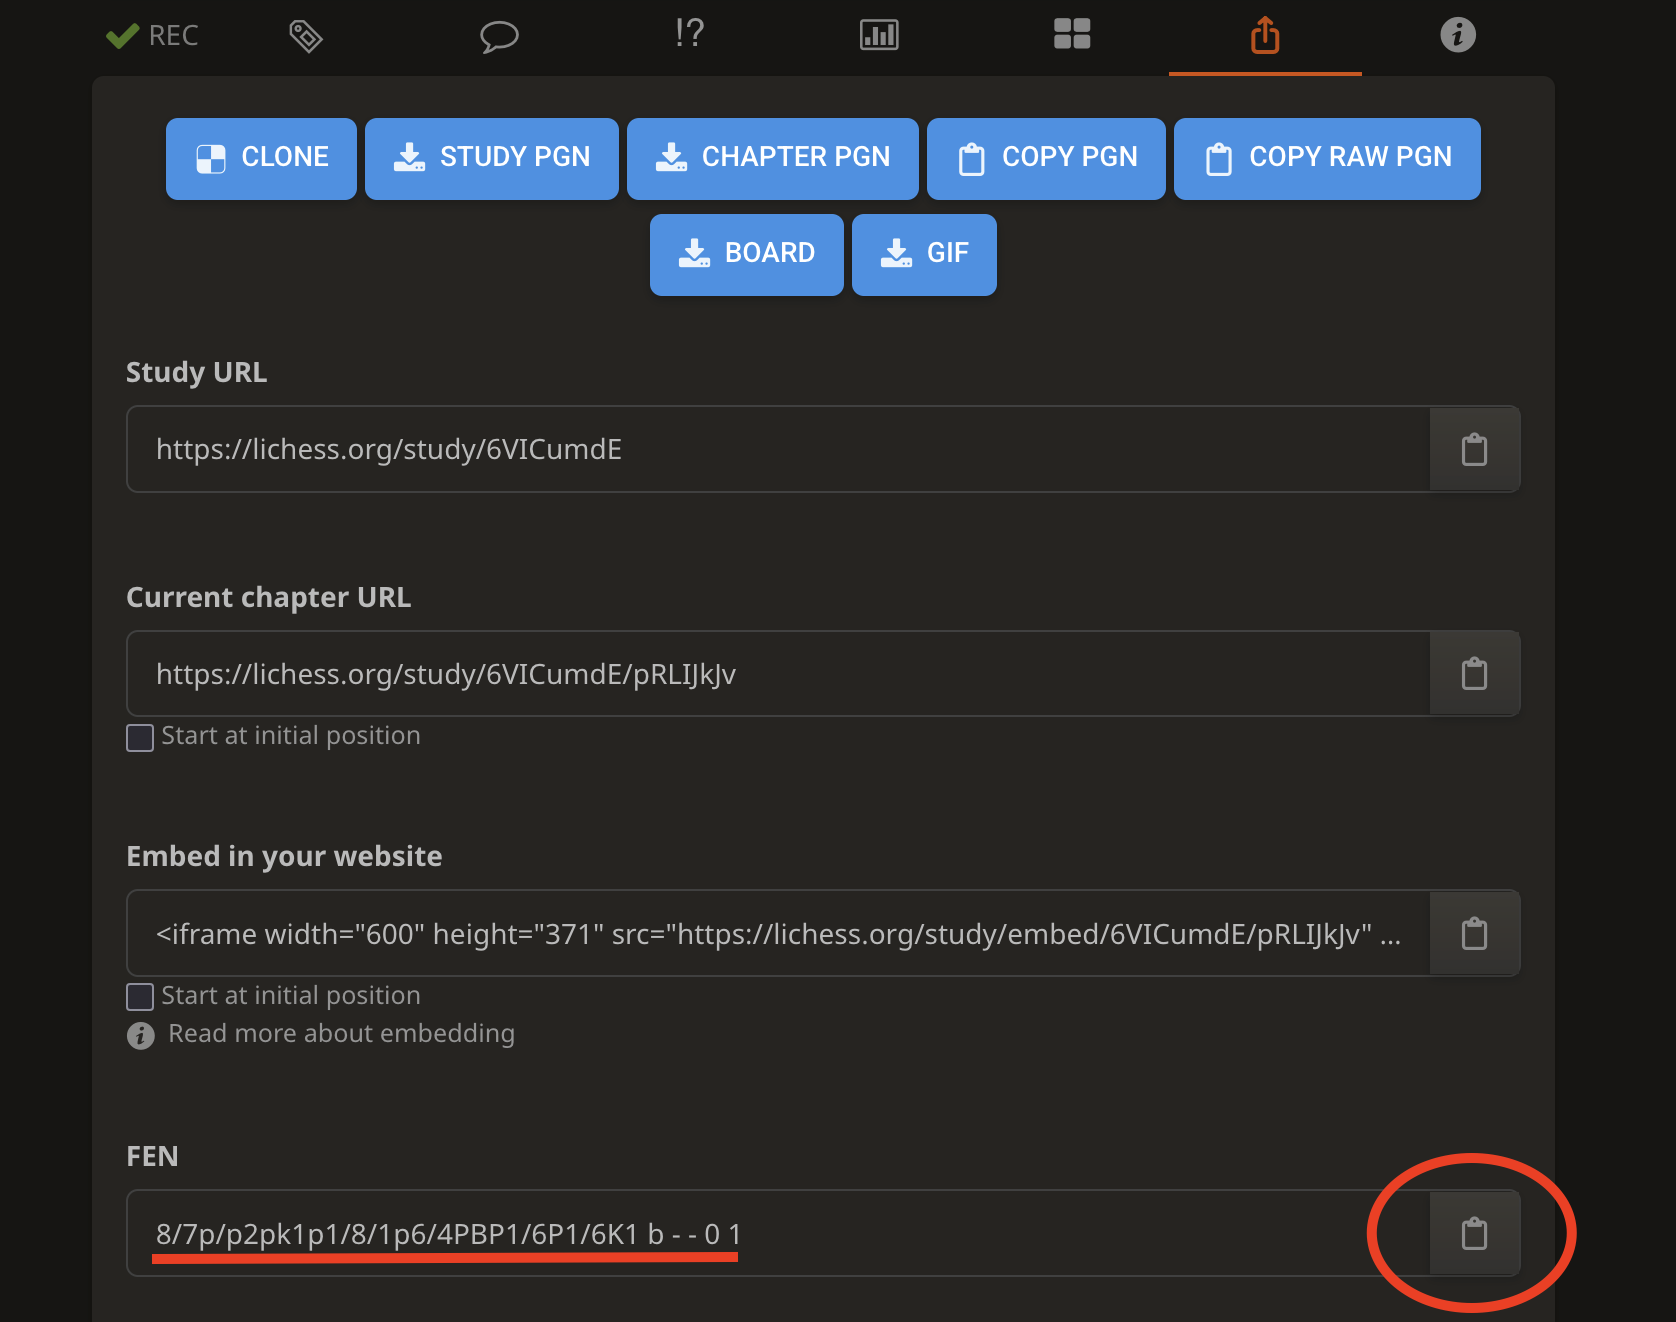Download the board image via BOARD button
This screenshot has height=1322, width=1676.
tap(746, 254)
